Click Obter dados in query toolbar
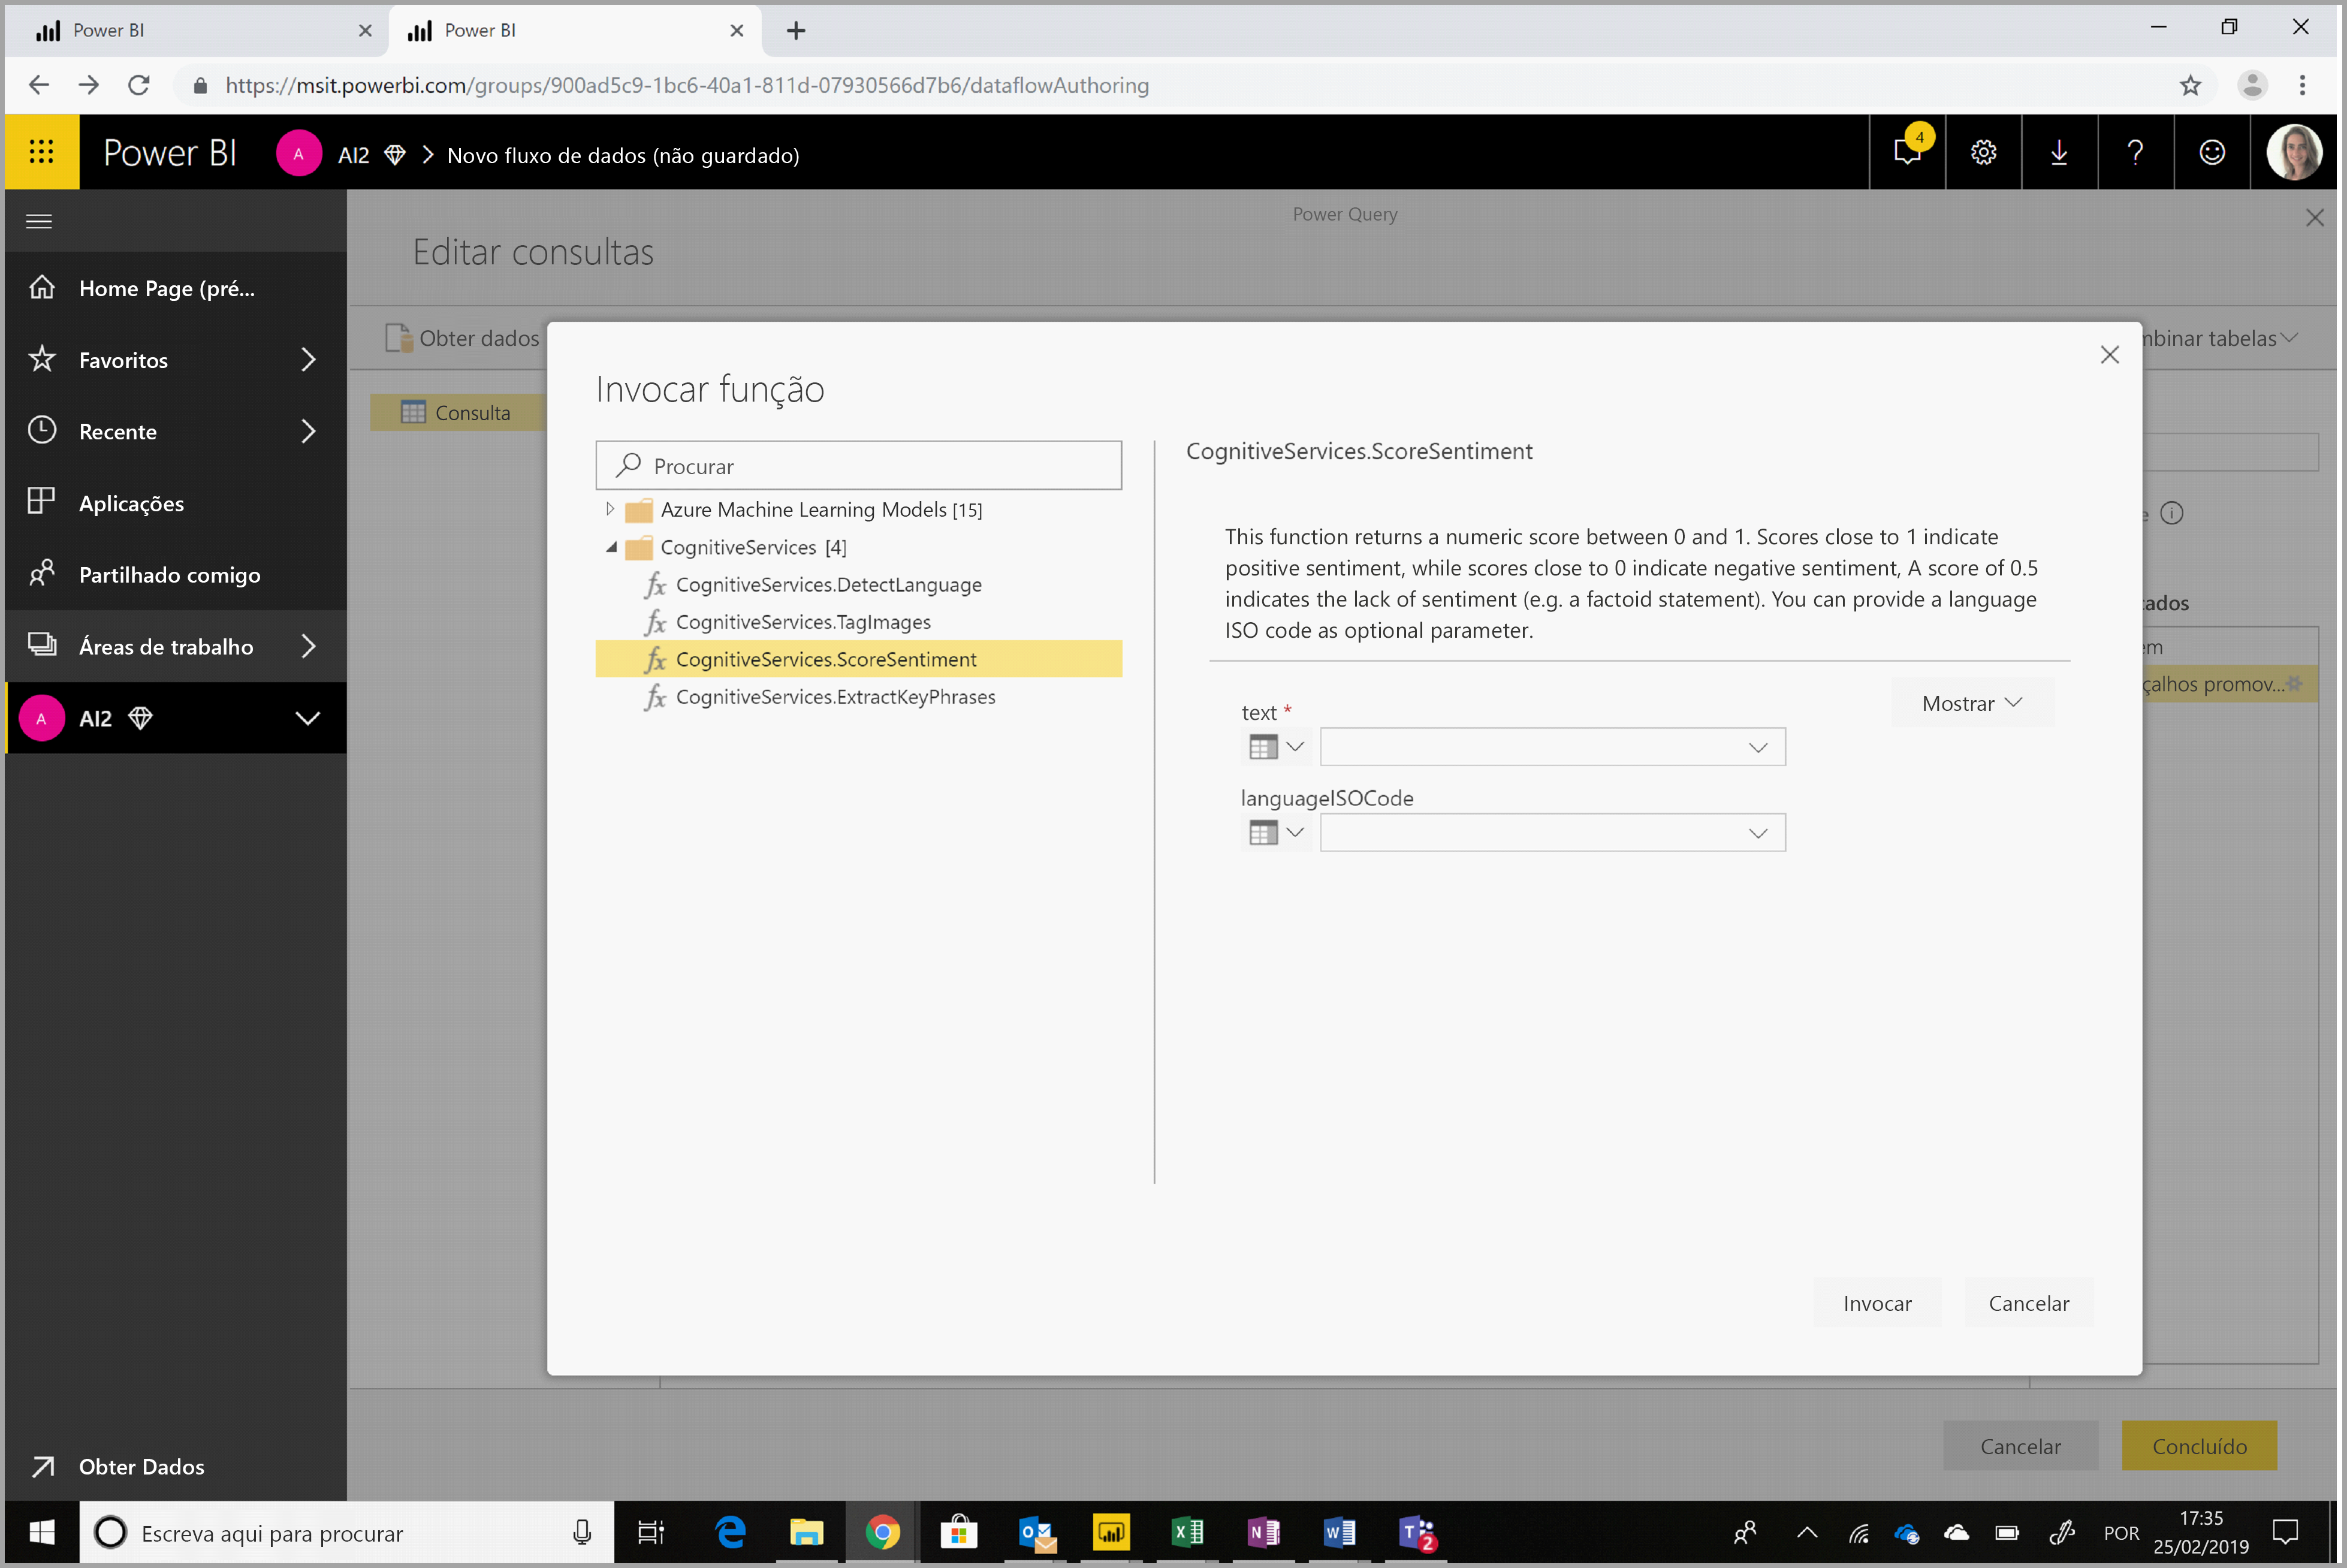 click(463, 338)
